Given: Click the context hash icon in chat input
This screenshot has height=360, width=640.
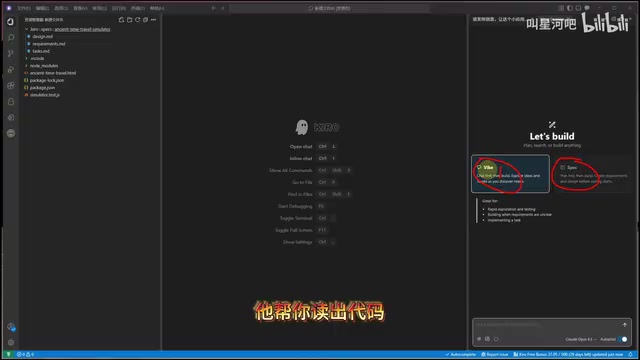Looking at the screenshot, I should [479, 339].
